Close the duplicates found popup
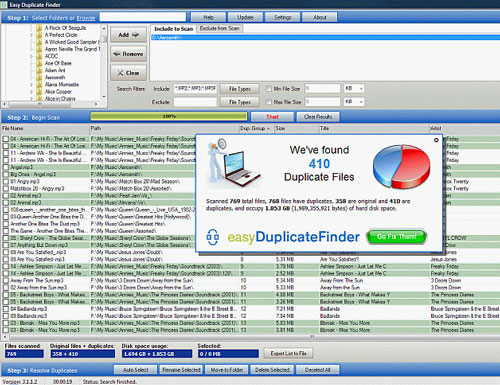Image resolution: width=500 pixels, height=385 pixels. click(436, 140)
